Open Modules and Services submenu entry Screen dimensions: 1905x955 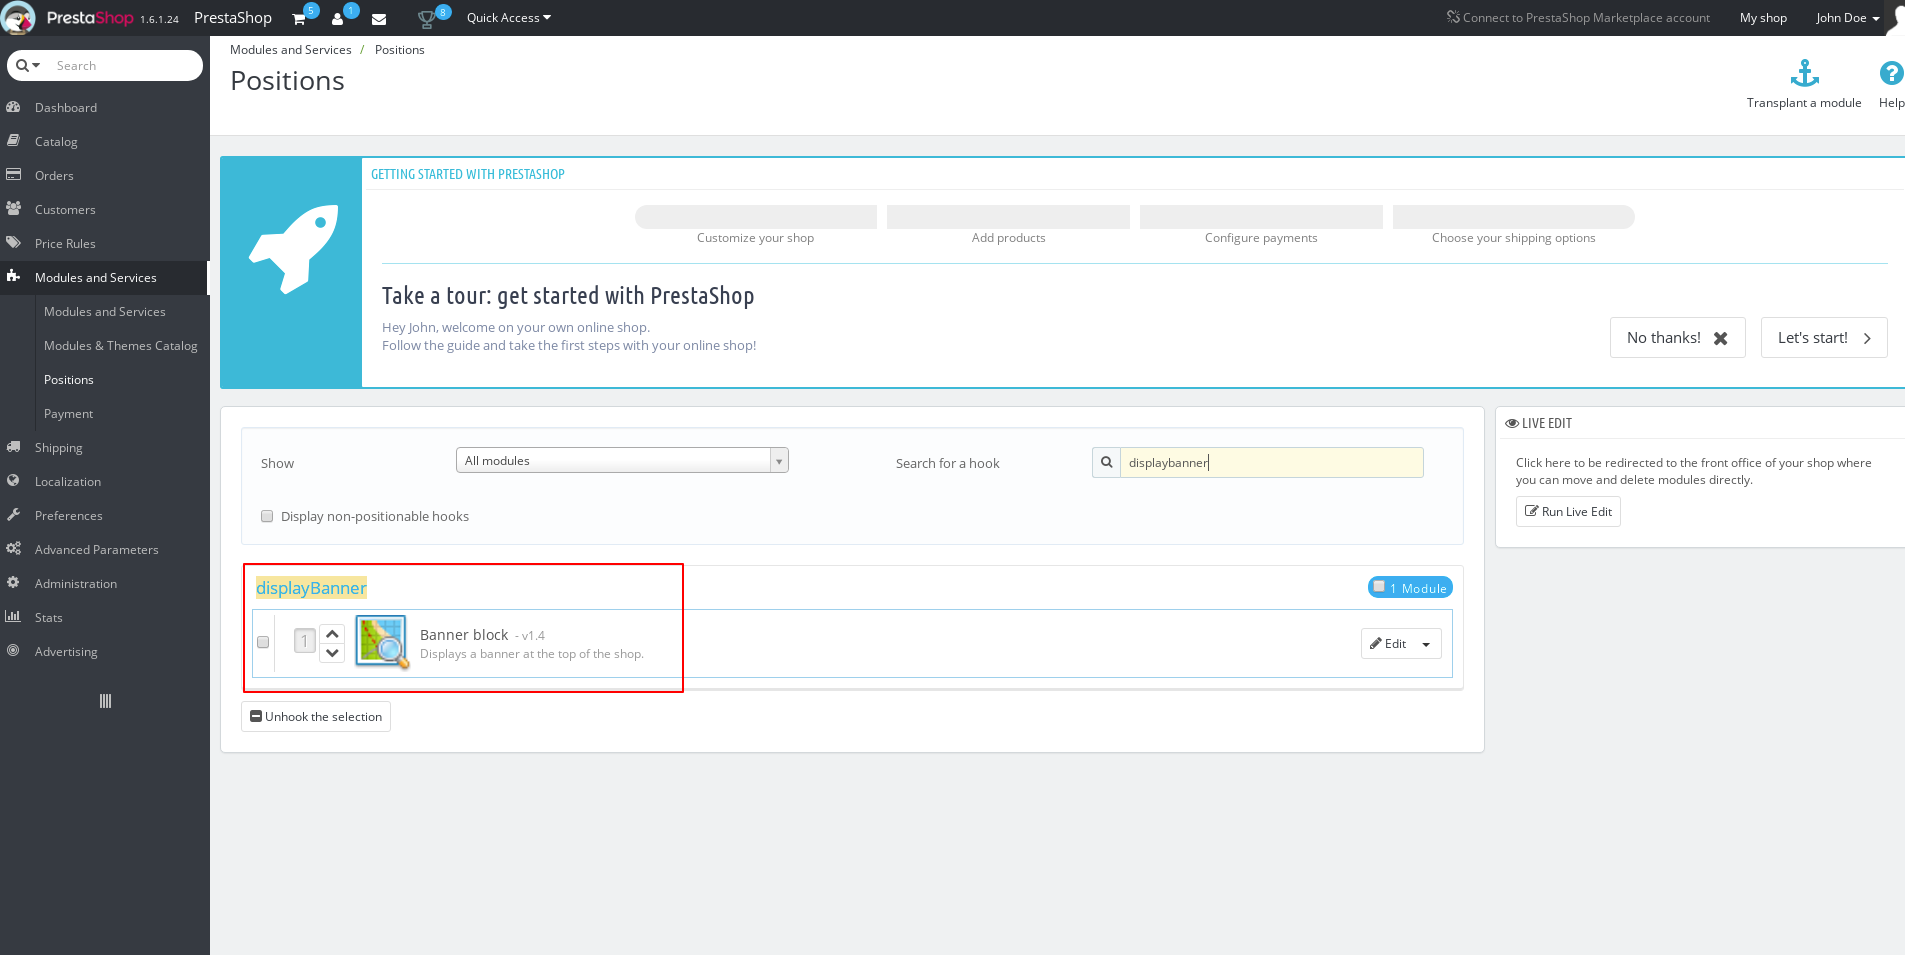point(105,312)
